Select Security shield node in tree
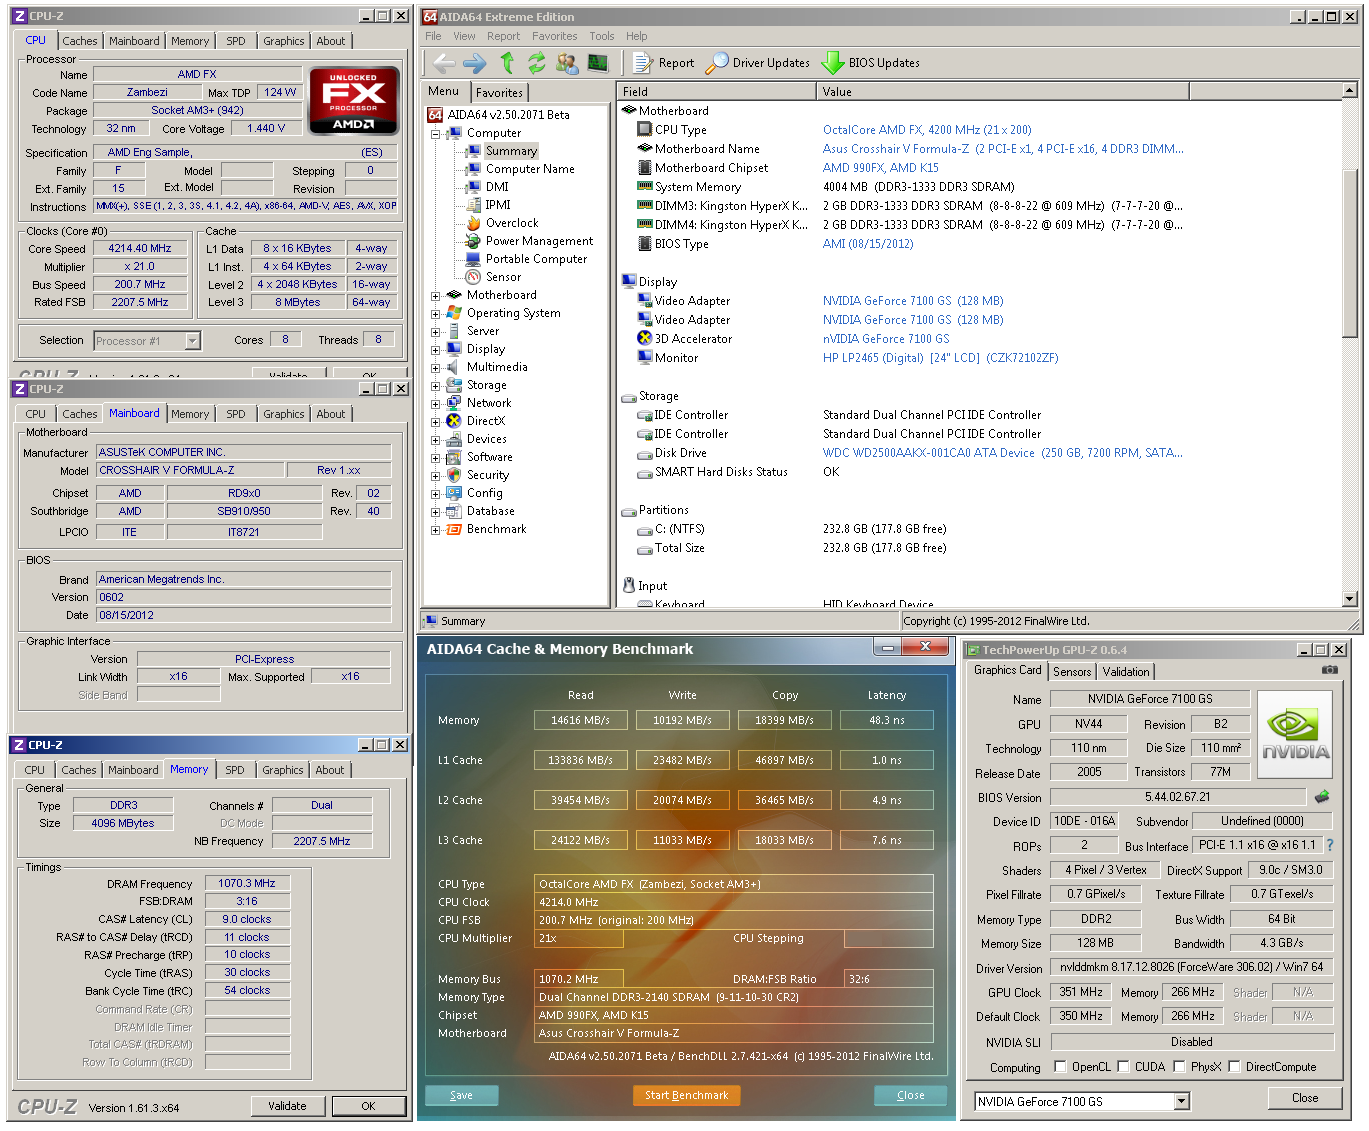The width and height of the screenshot is (1369, 1131). (477, 475)
